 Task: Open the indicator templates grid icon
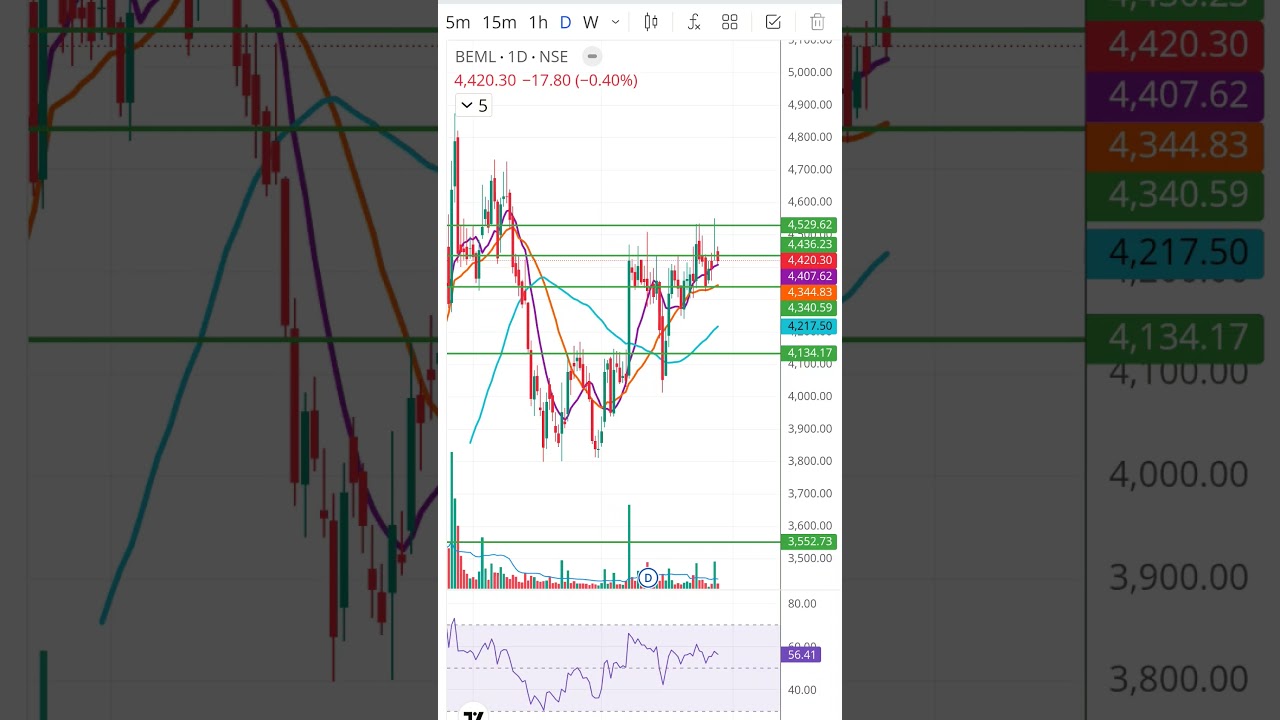(x=730, y=22)
